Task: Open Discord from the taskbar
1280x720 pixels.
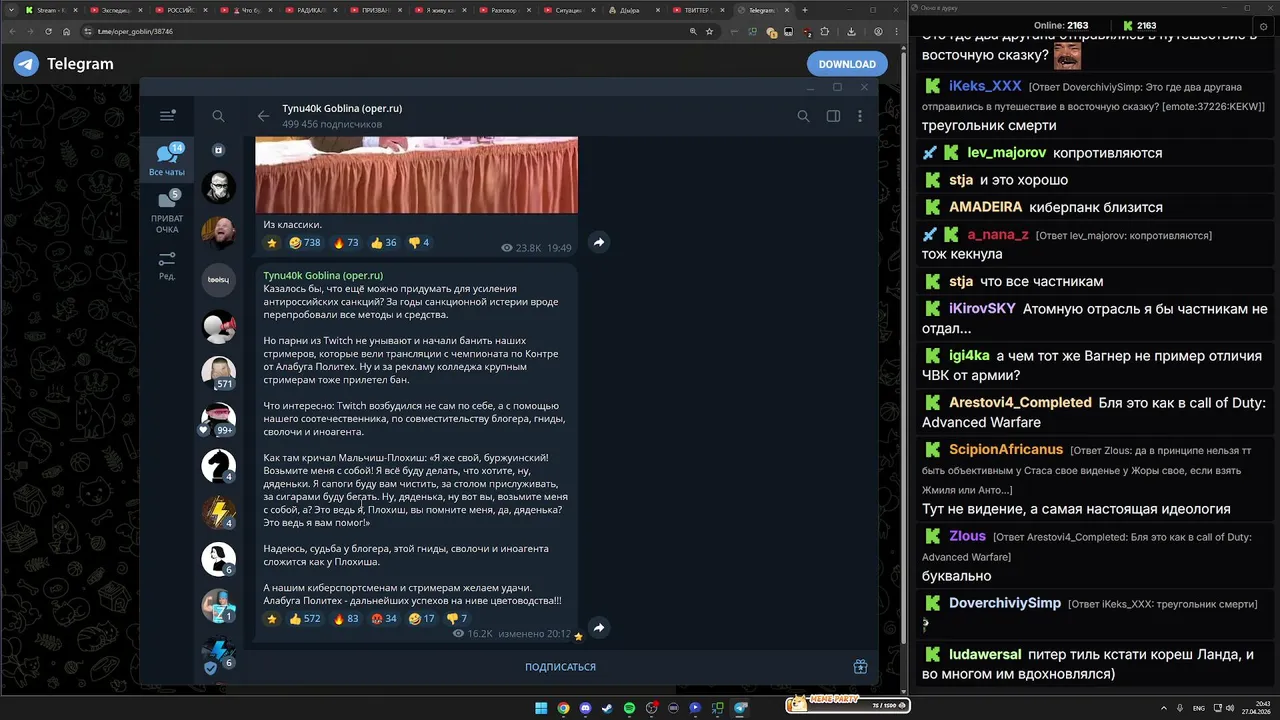Action: pyautogui.click(x=585, y=708)
